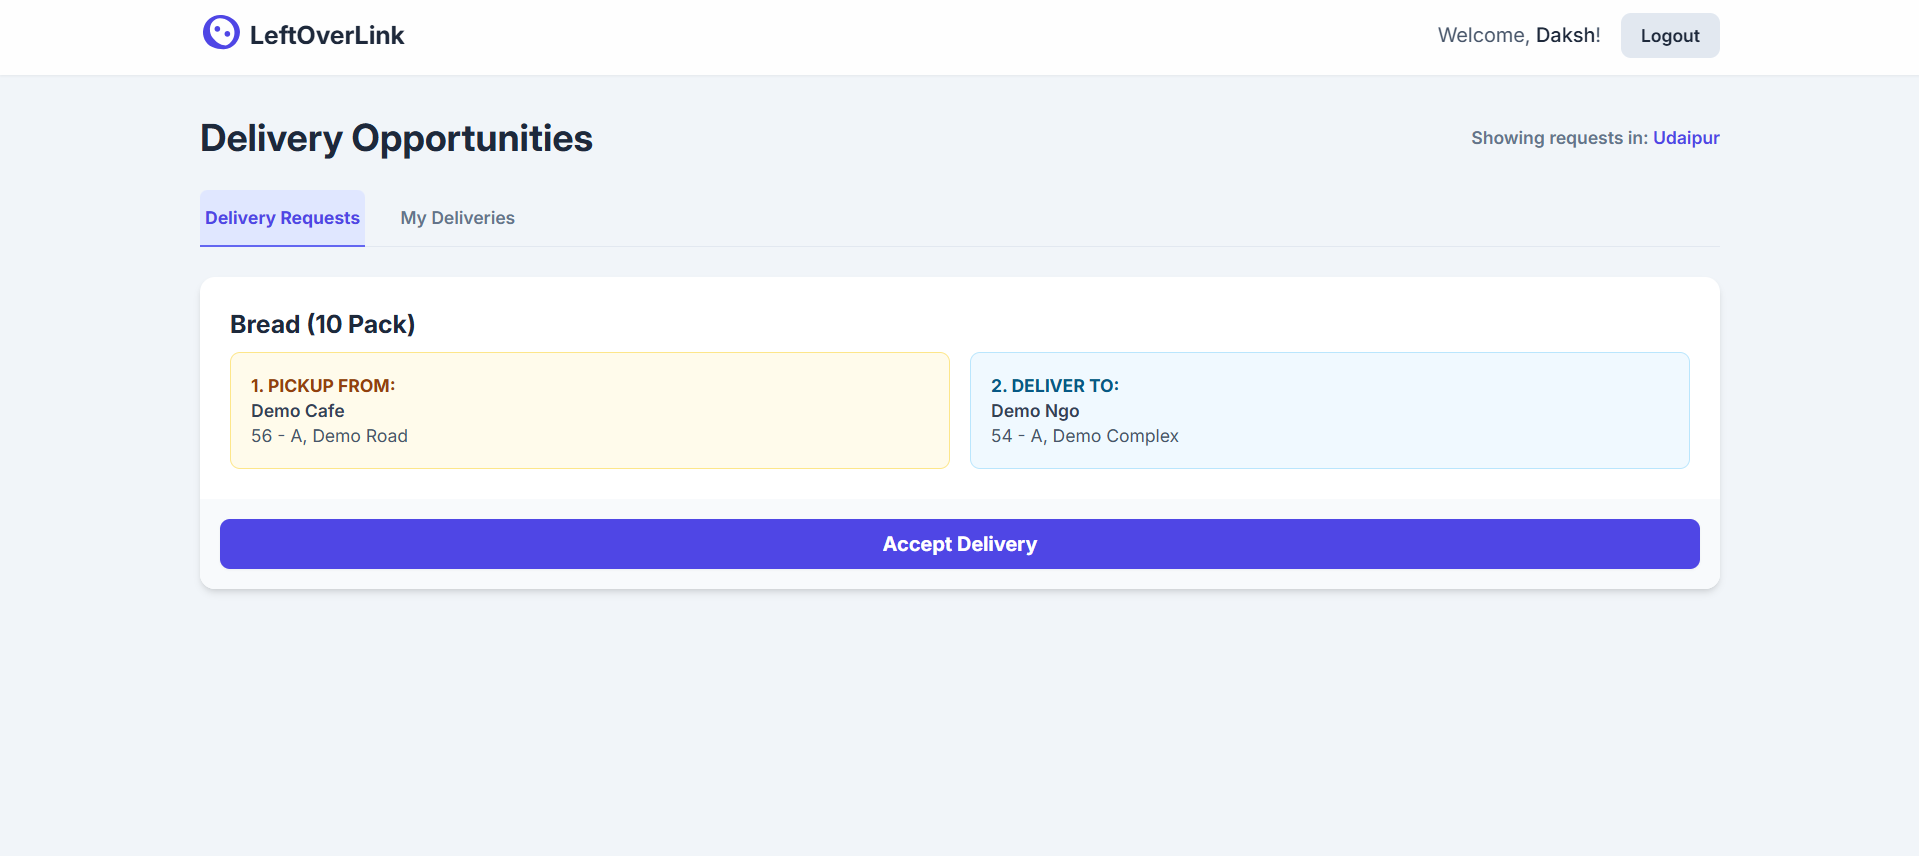This screenshot has height=856, width=1919.
Task: Click the '2. DELIVER TO' label
Action: point(1054,386)
